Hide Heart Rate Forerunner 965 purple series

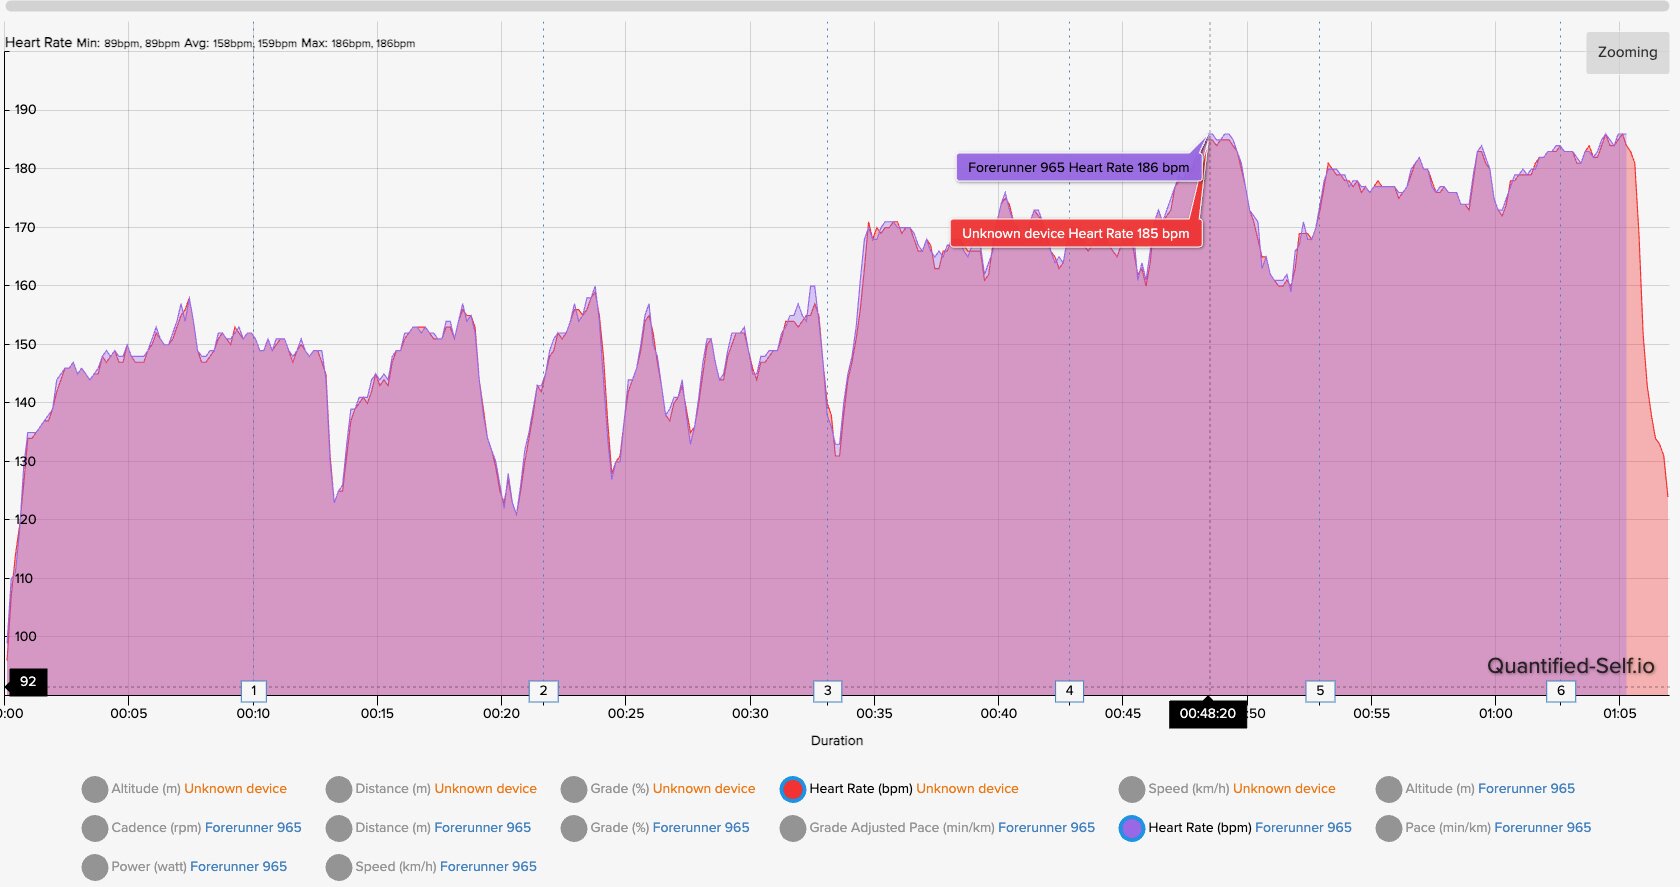[x=1132, y=828]
